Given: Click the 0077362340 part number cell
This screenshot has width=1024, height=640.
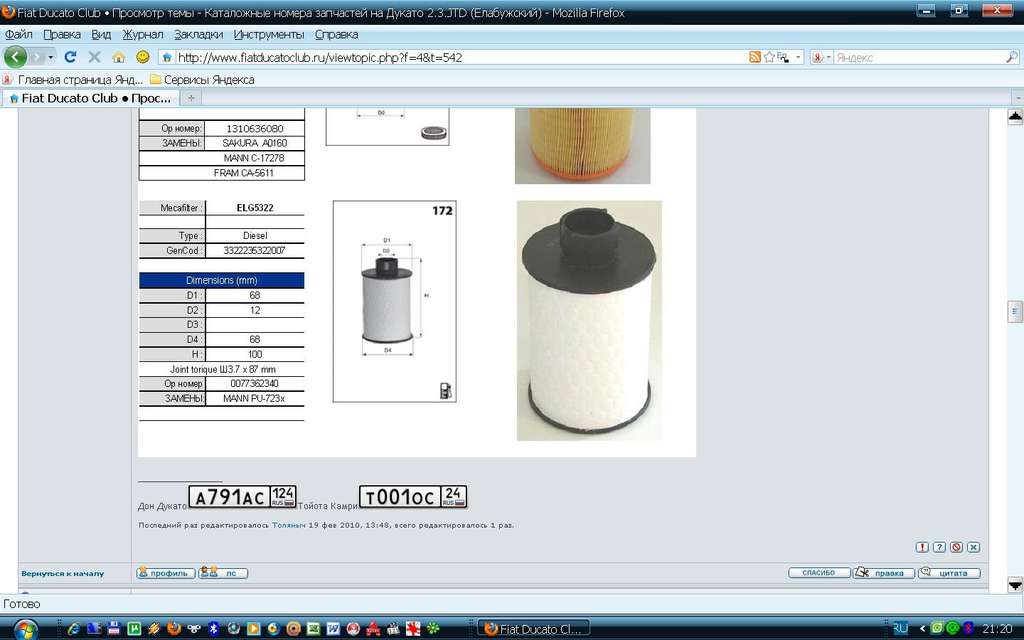Looking at the screenshot, I should click(x=255, y=384).
